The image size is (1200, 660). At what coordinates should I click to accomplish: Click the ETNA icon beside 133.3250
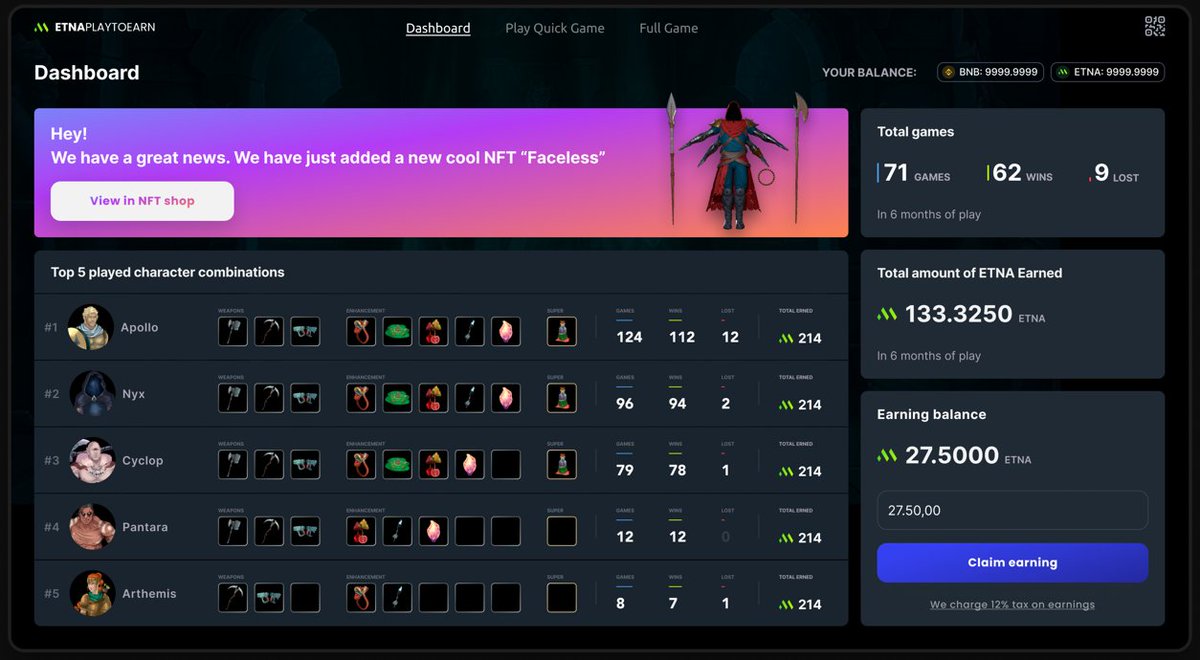coord(887,314)
